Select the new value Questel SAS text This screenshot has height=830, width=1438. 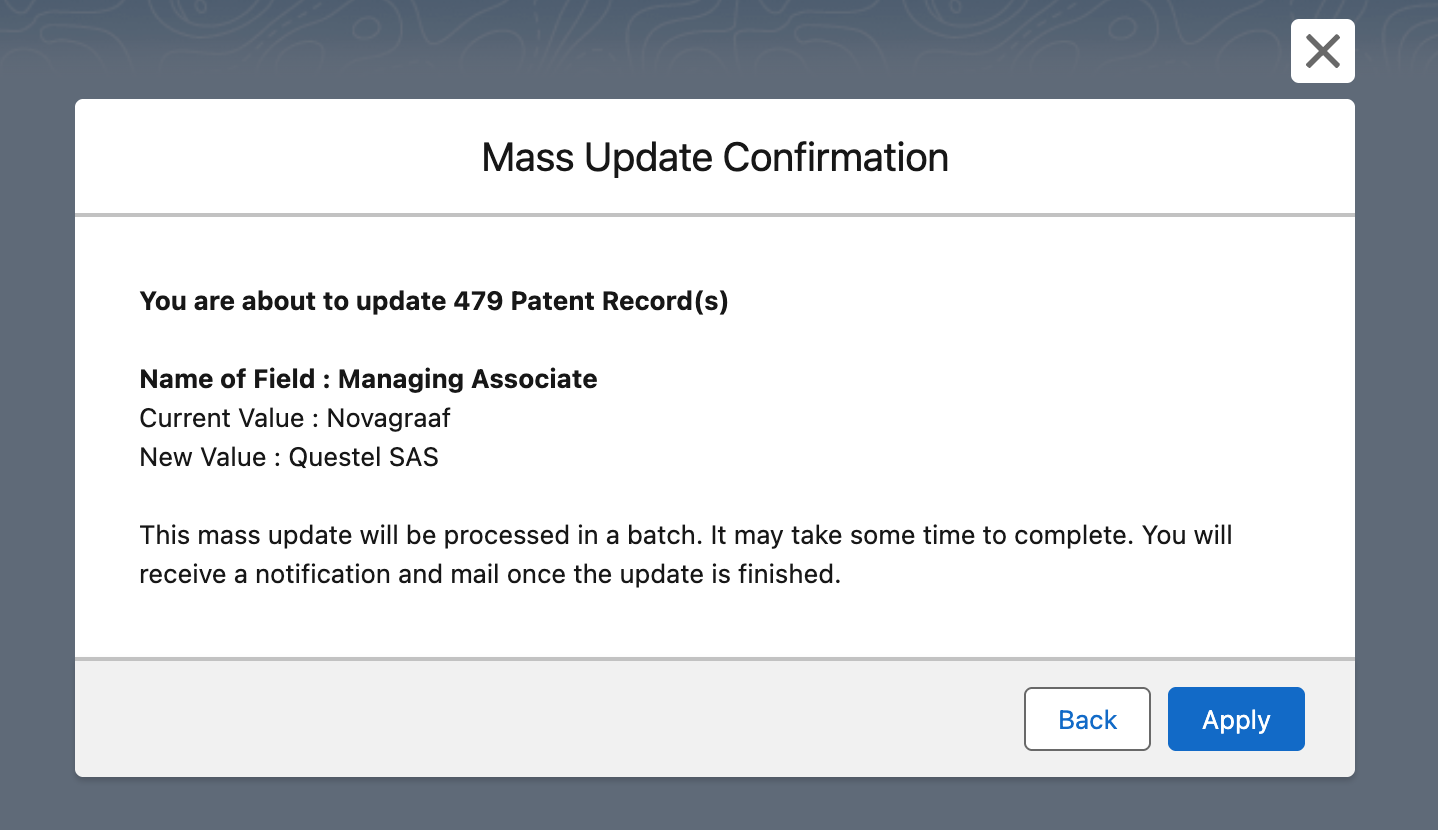click(364, 457)
